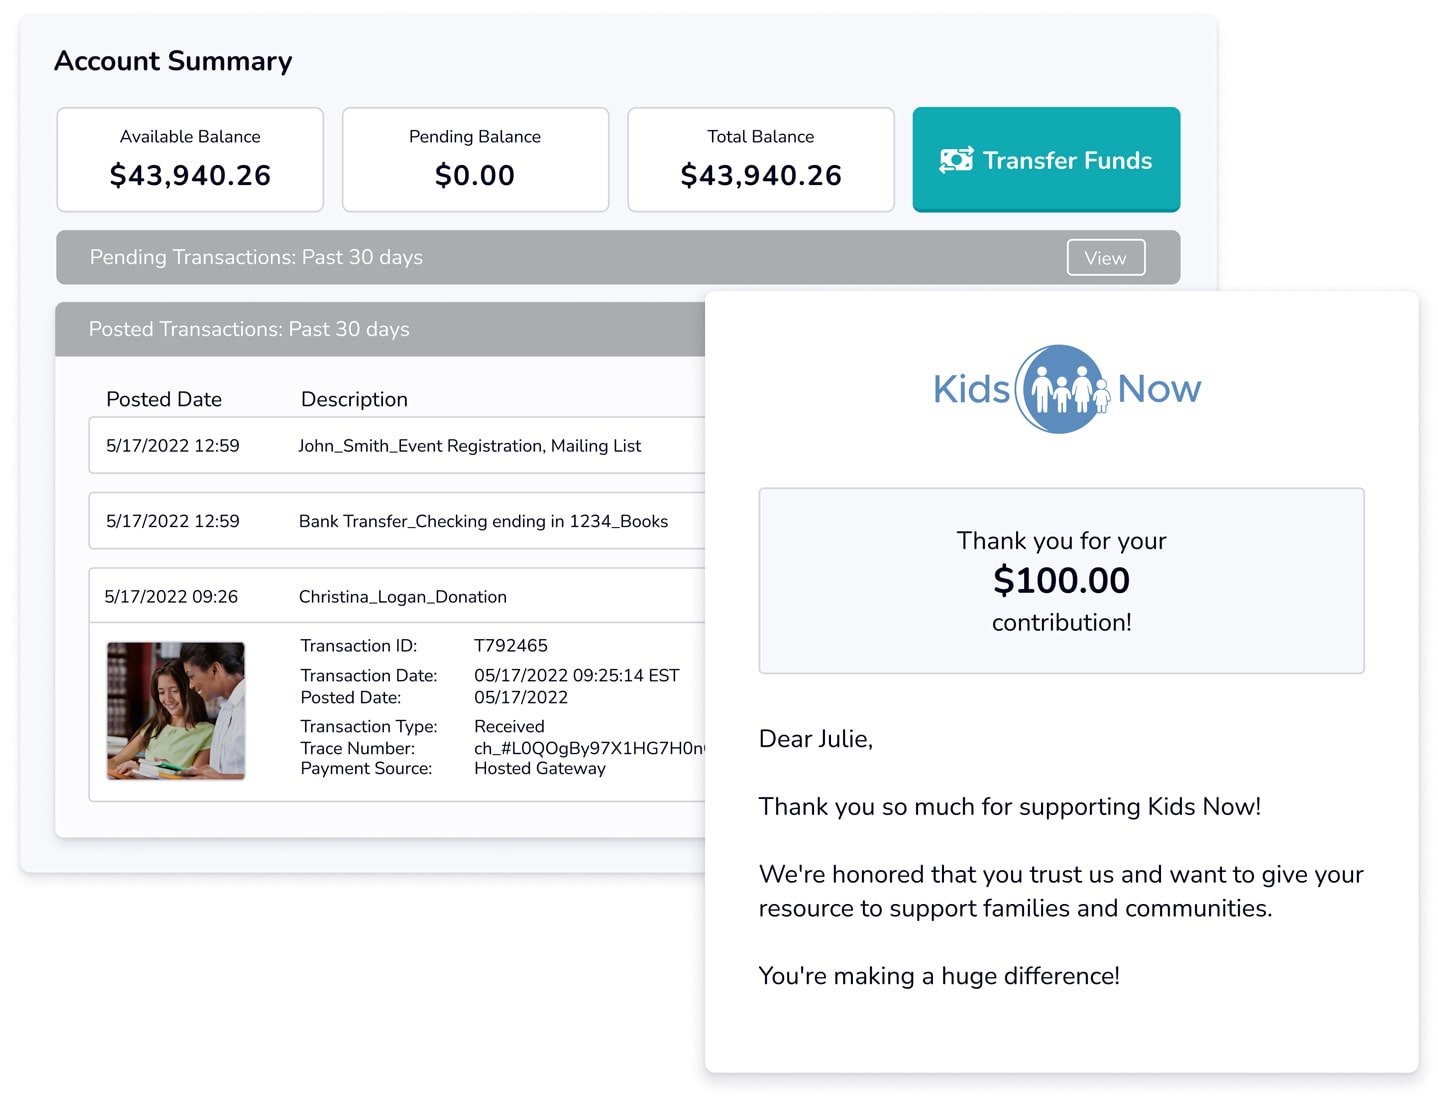Click the $100.00 contribution amount box
The width and height of the screenshot is (1438, 1098).
tap(1061, 581)
